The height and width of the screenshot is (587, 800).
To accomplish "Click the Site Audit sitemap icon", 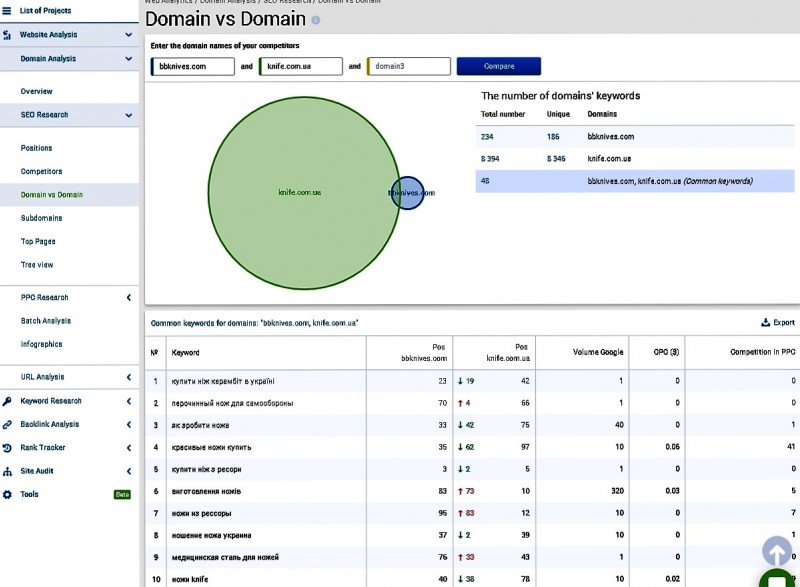I will [7, 471].
